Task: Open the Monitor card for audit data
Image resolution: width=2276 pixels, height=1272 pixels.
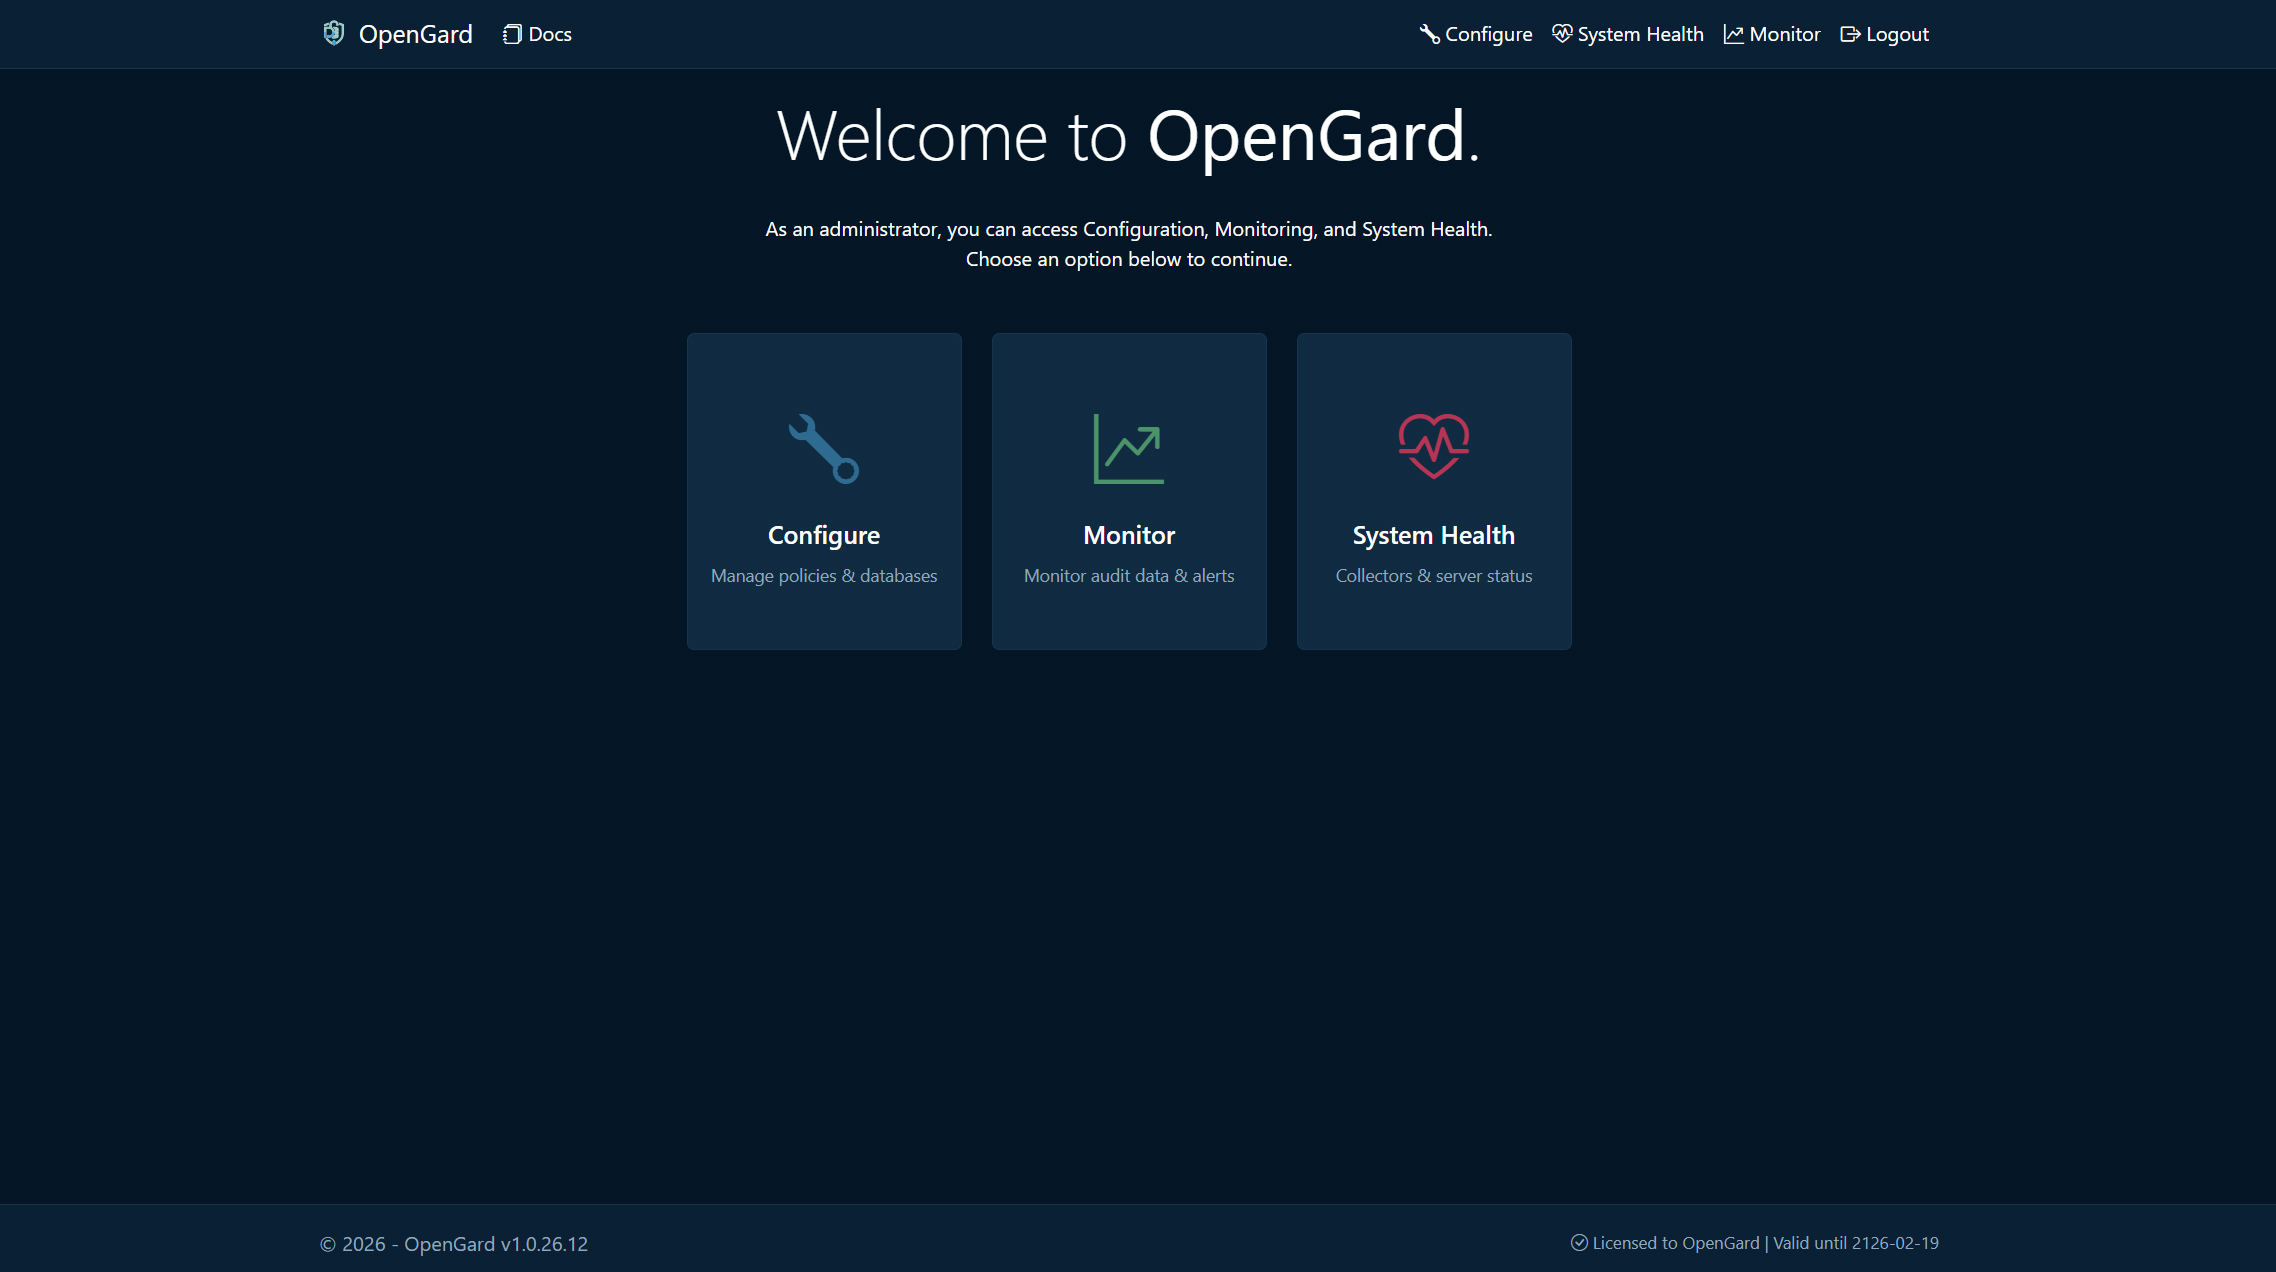Action: [1128, 492]
